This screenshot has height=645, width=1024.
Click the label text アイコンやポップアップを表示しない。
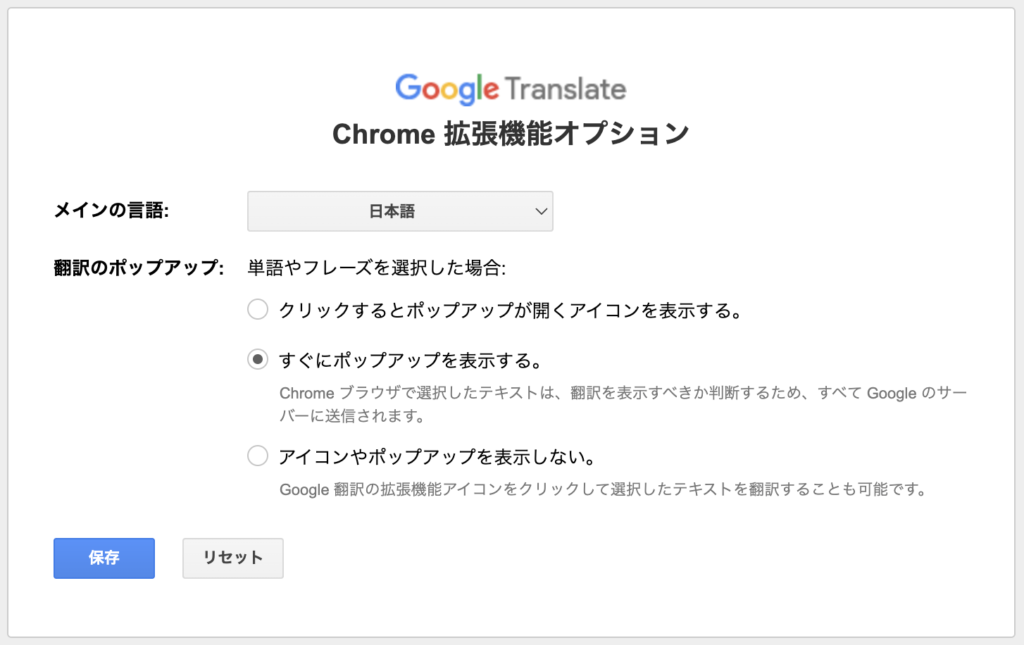point(438,457)
